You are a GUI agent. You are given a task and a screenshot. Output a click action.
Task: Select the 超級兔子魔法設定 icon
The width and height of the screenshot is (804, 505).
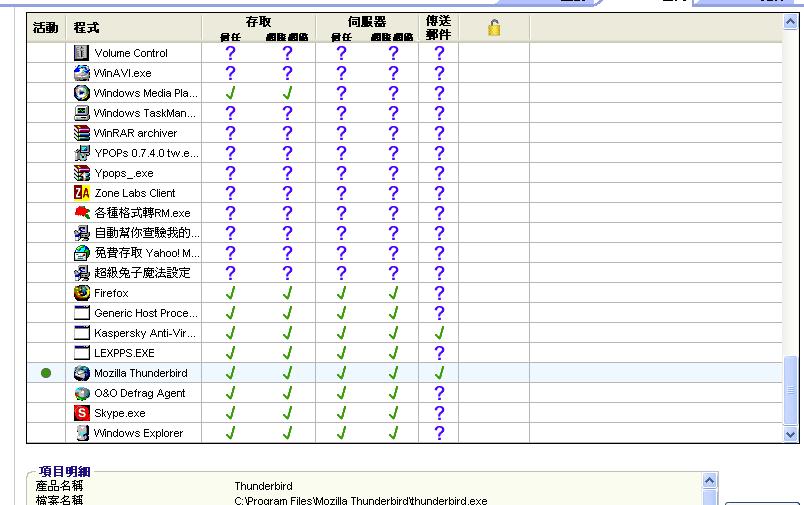tap(82, 273)
